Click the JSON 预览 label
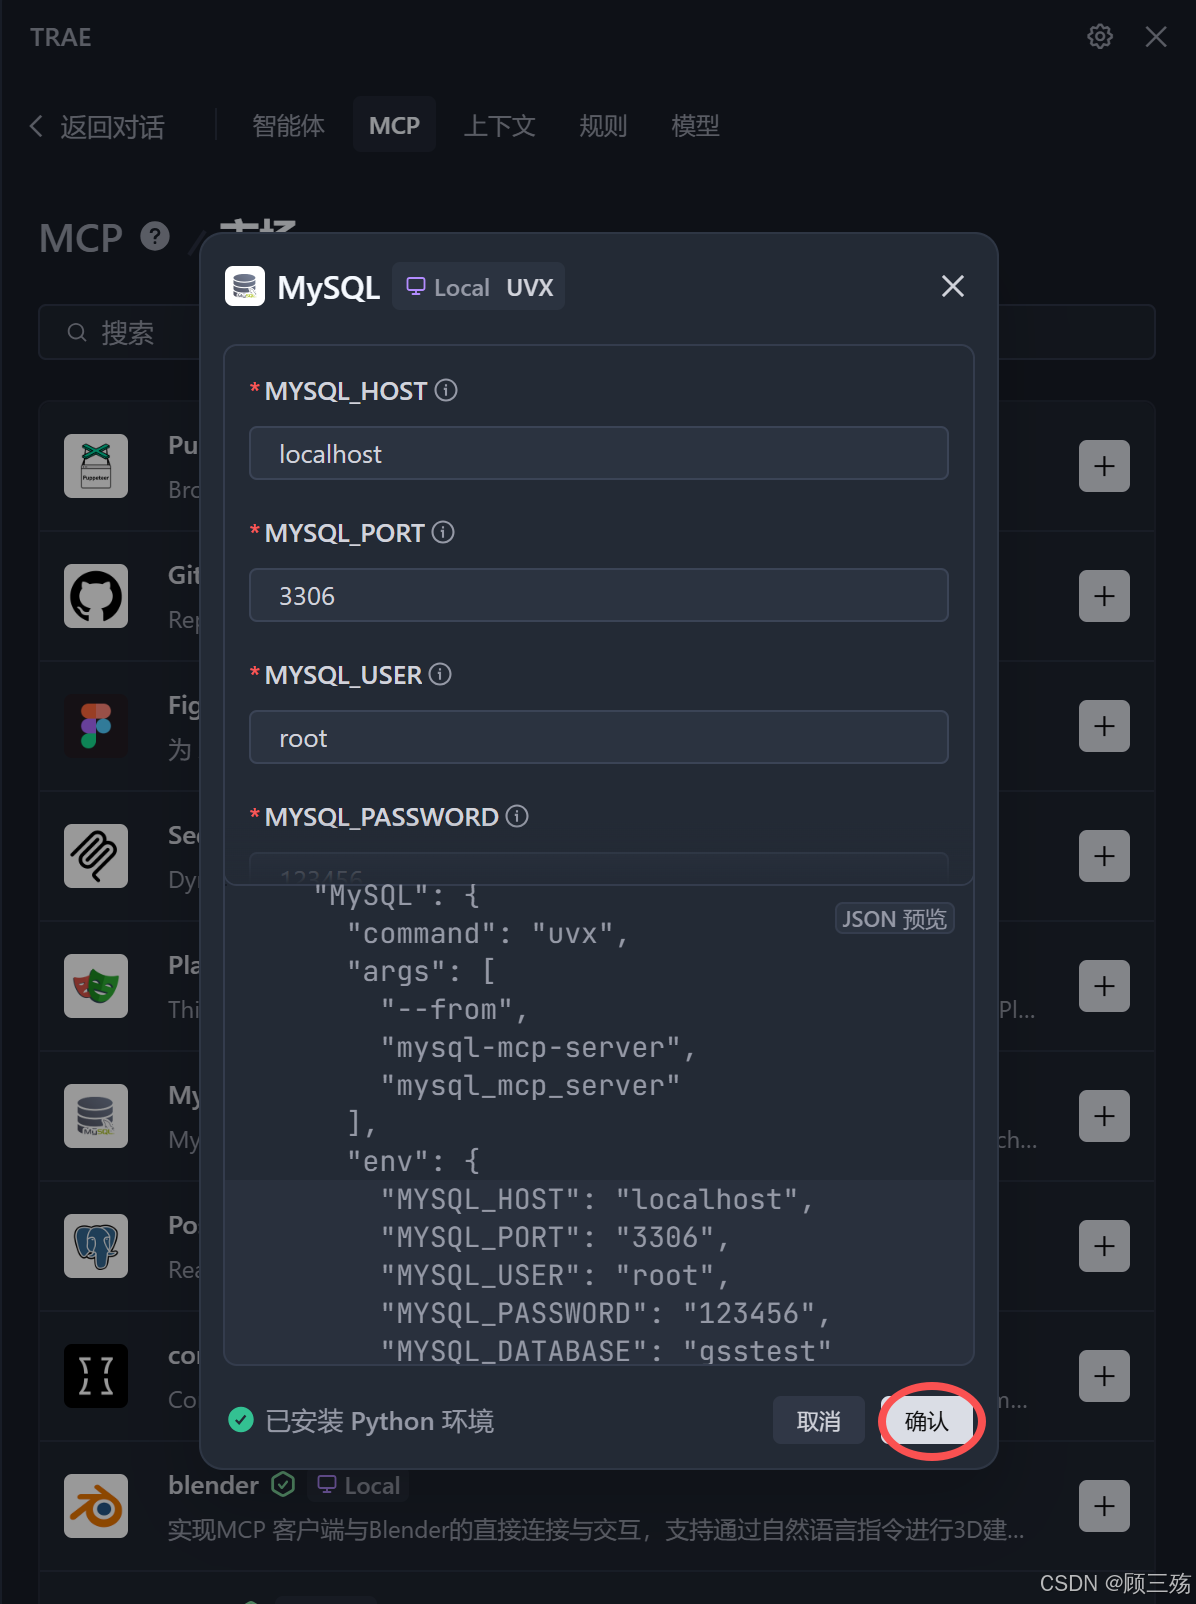Image resolution: width=1196 pixels, height=1604 pixels. (895, 918)
